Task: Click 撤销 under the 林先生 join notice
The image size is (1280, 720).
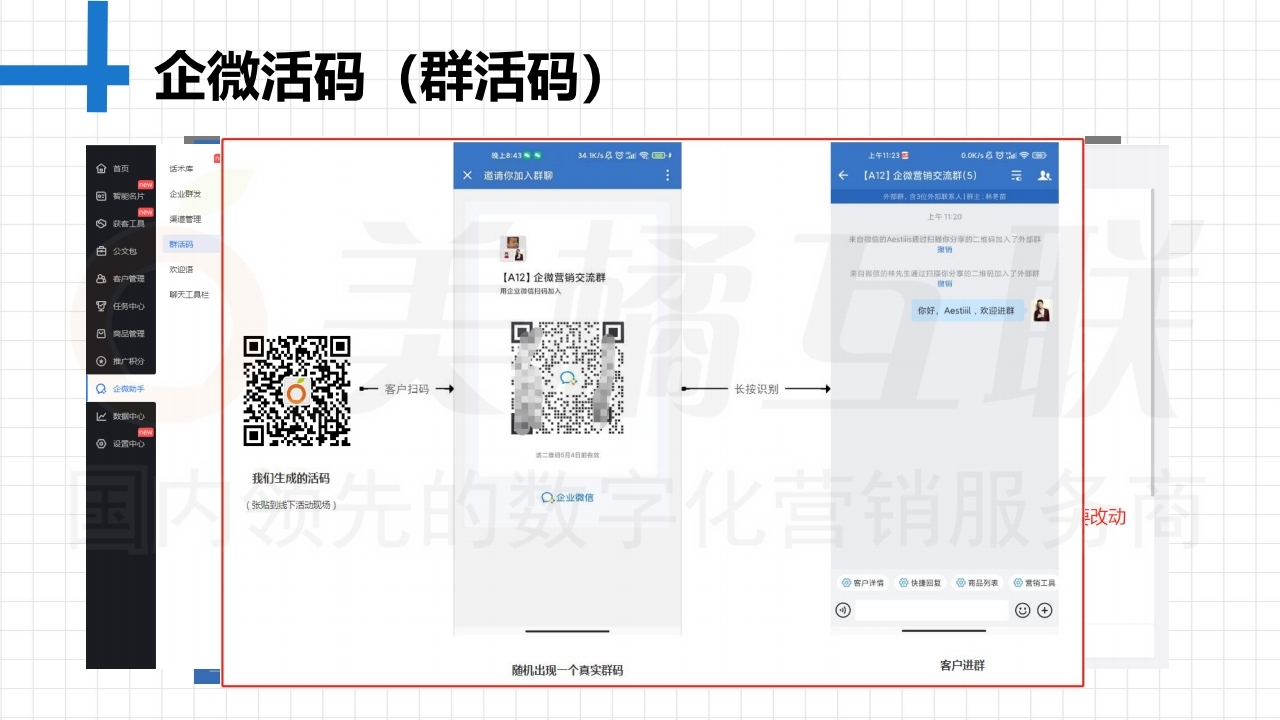Action: (x=945, y=283)
